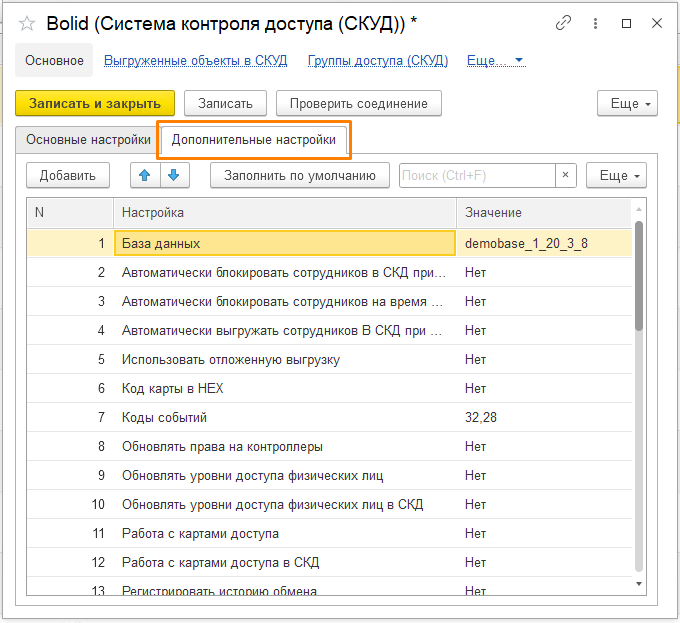Move row up with blue arrow
The image size is (680, 623).
[145, 175]
